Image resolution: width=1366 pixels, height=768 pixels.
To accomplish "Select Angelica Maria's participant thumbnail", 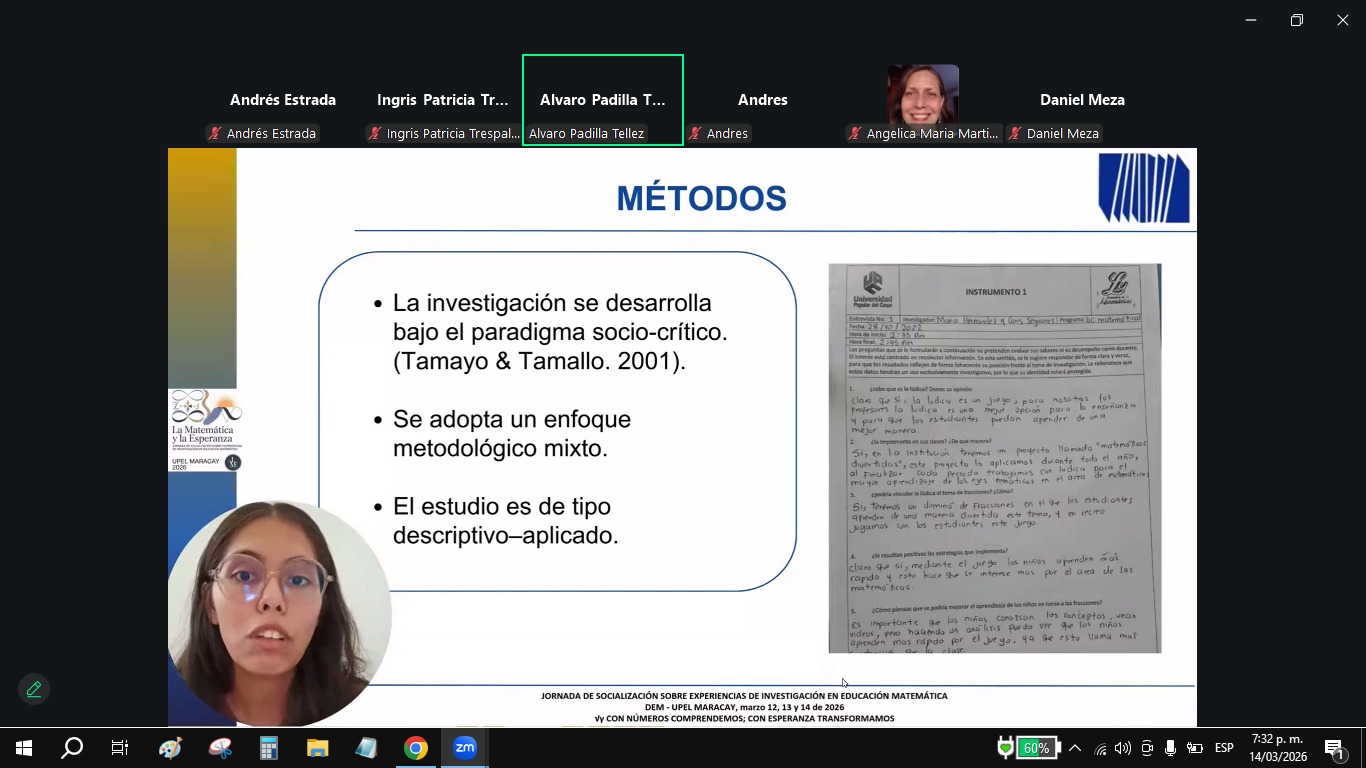I will click(x=923, y=98).
